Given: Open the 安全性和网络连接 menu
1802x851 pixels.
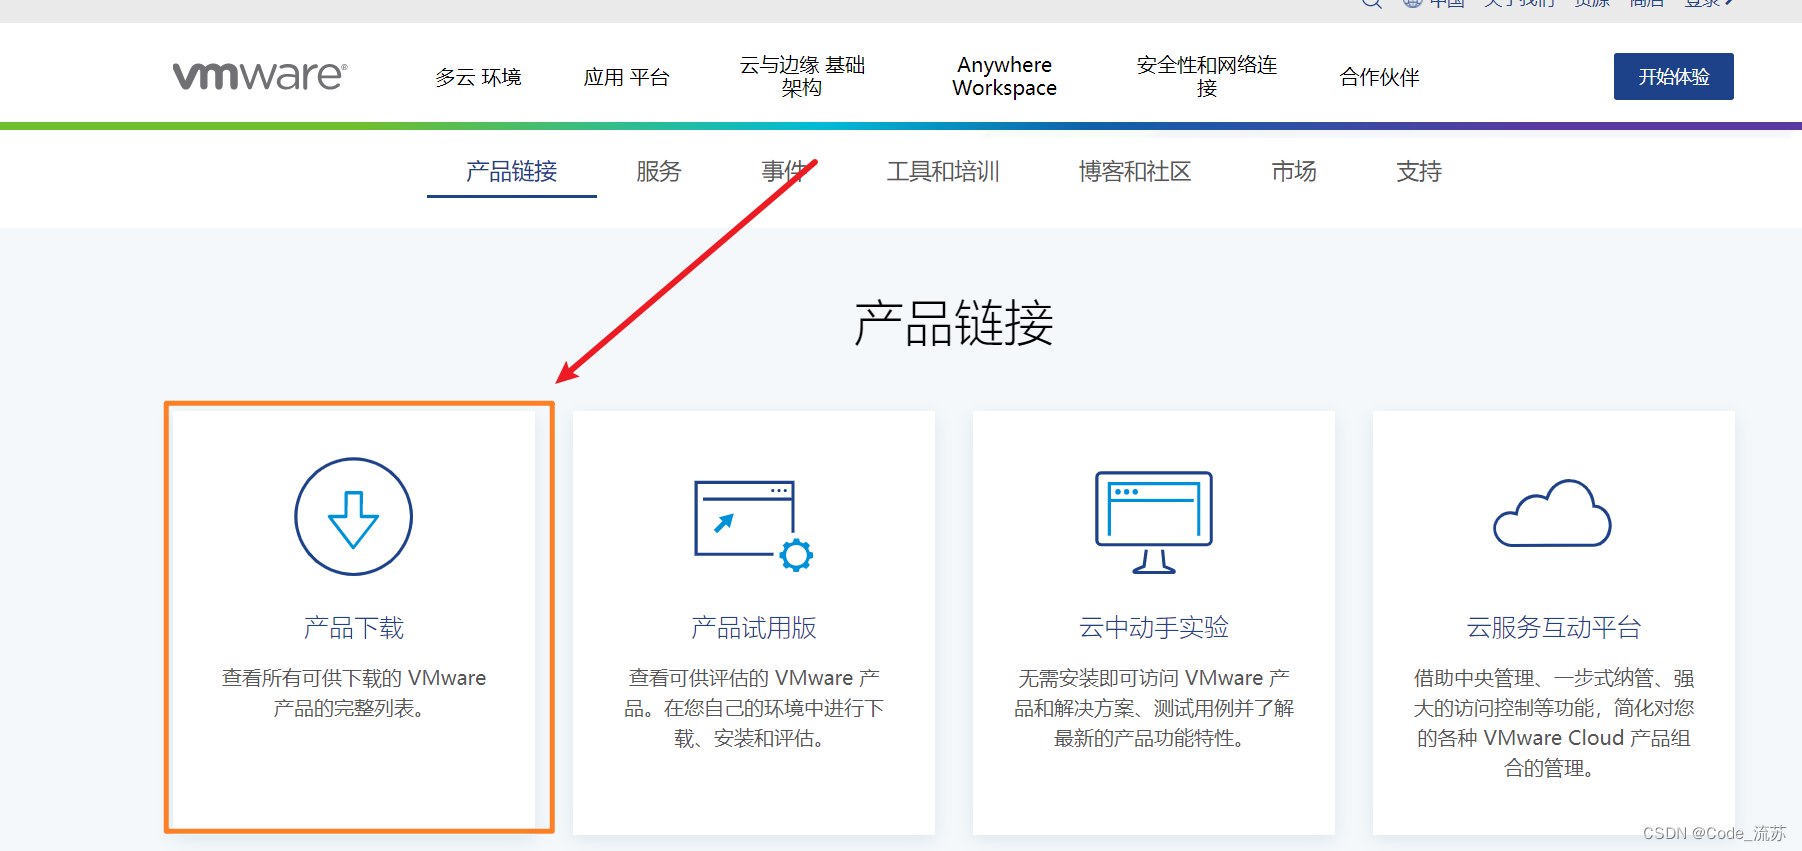Looking at the screenshot, I should click(1207, 76).
